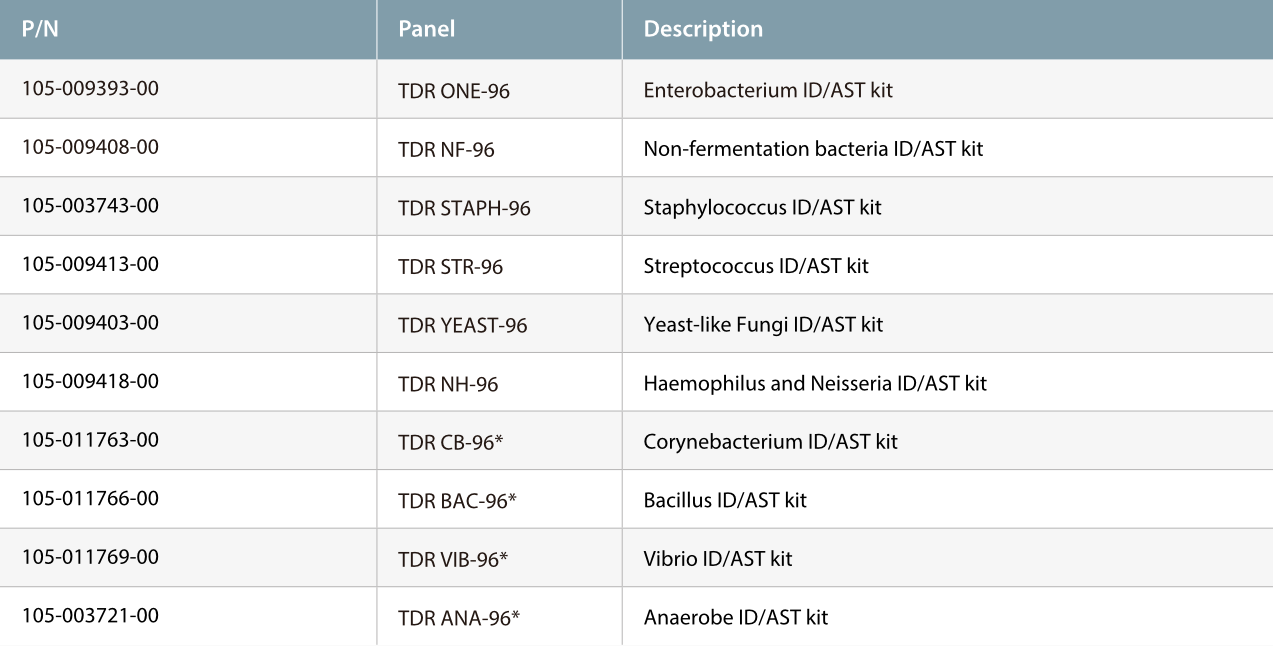
Task: Click Anaerobe ID/AST kit description
Action: coord(736,618)
